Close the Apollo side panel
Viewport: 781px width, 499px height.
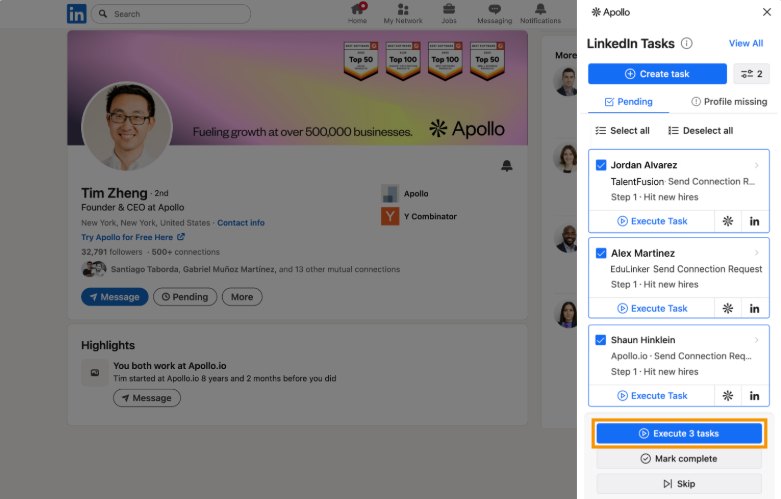(767, 12)
